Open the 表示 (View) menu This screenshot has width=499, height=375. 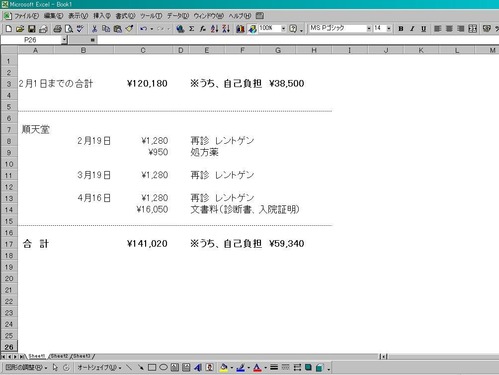click(x=78, y=16)
